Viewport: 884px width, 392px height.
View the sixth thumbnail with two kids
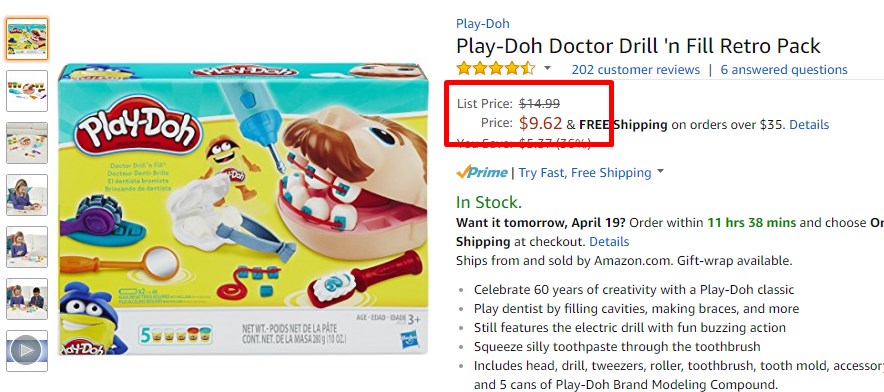27,299
